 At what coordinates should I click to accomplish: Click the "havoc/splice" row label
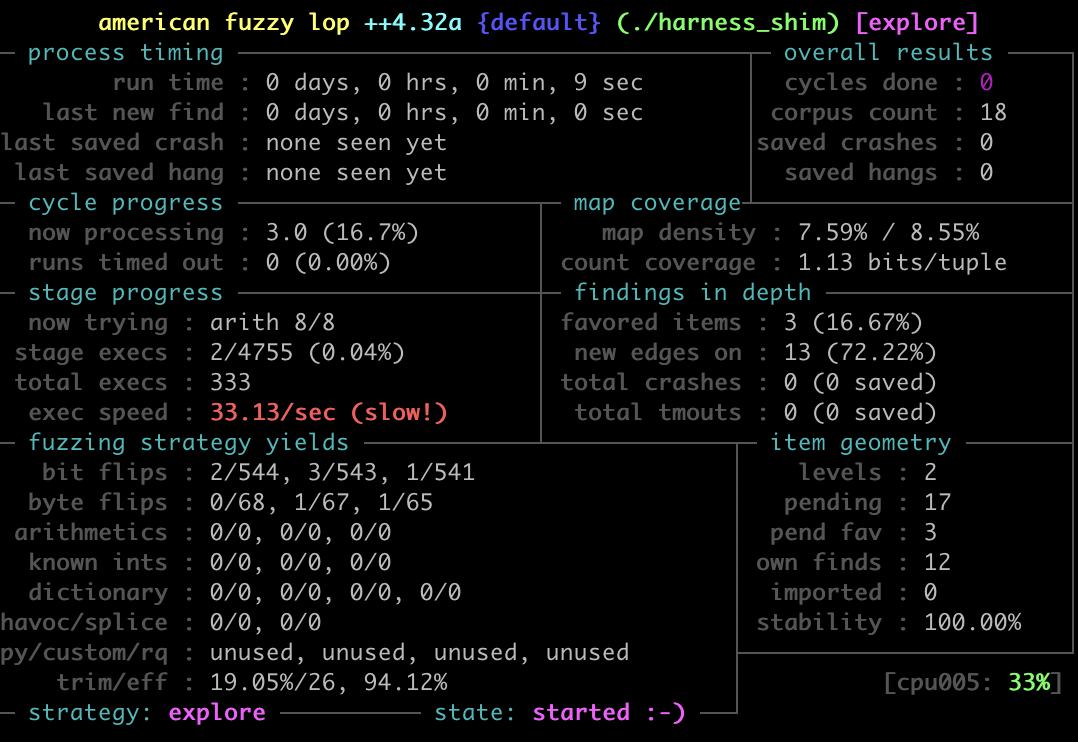tap(84, 623)
